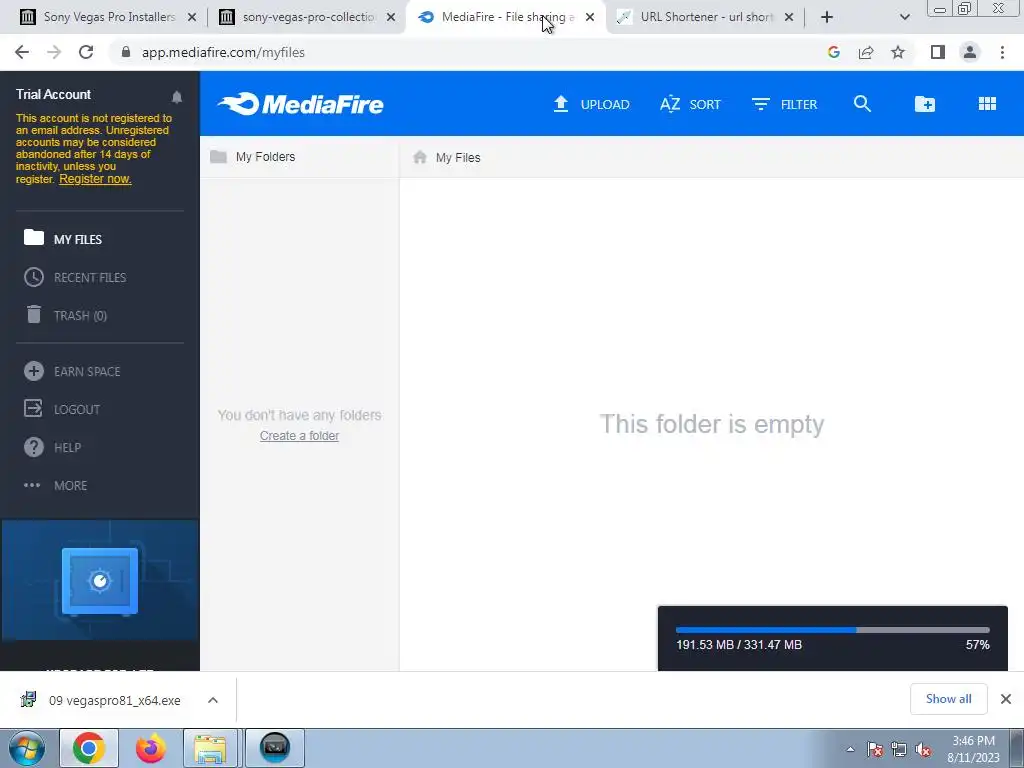Open Help in sidebar
Screen dimensions: 1024x768
pos(52,447)
